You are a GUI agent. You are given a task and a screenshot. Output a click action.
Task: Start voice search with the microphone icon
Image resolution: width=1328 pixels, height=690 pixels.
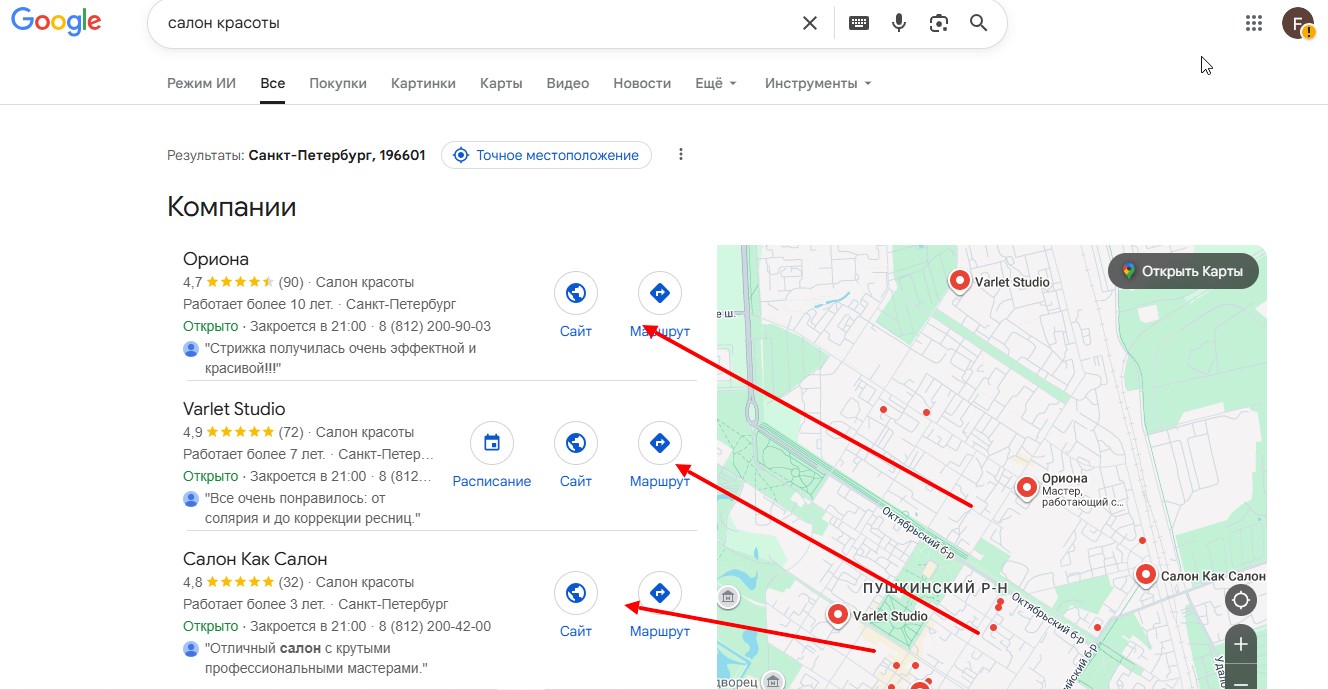pyautogui.click(x=899, y=23)
